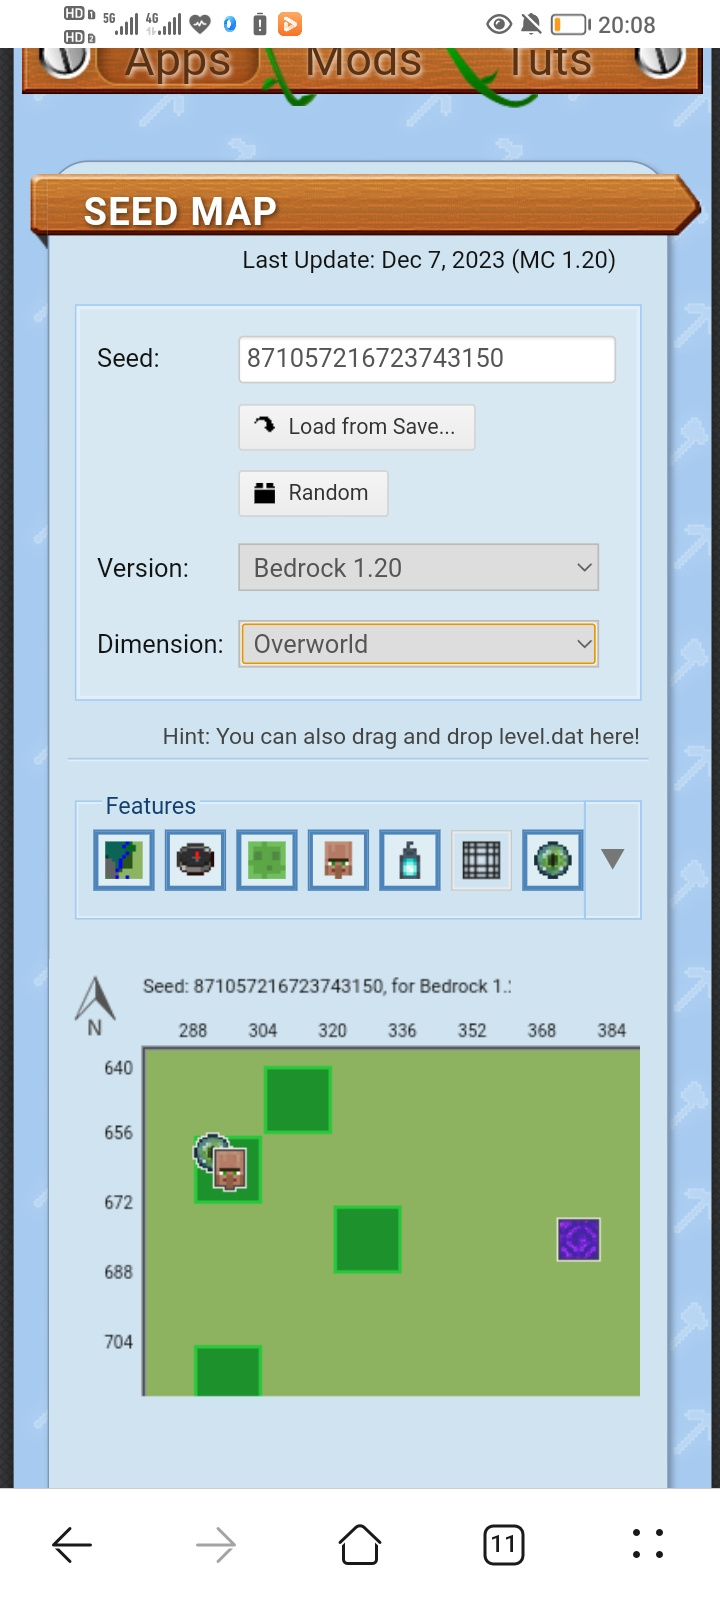
Task: Click the Random seed button
Action: tap(313, 493)
